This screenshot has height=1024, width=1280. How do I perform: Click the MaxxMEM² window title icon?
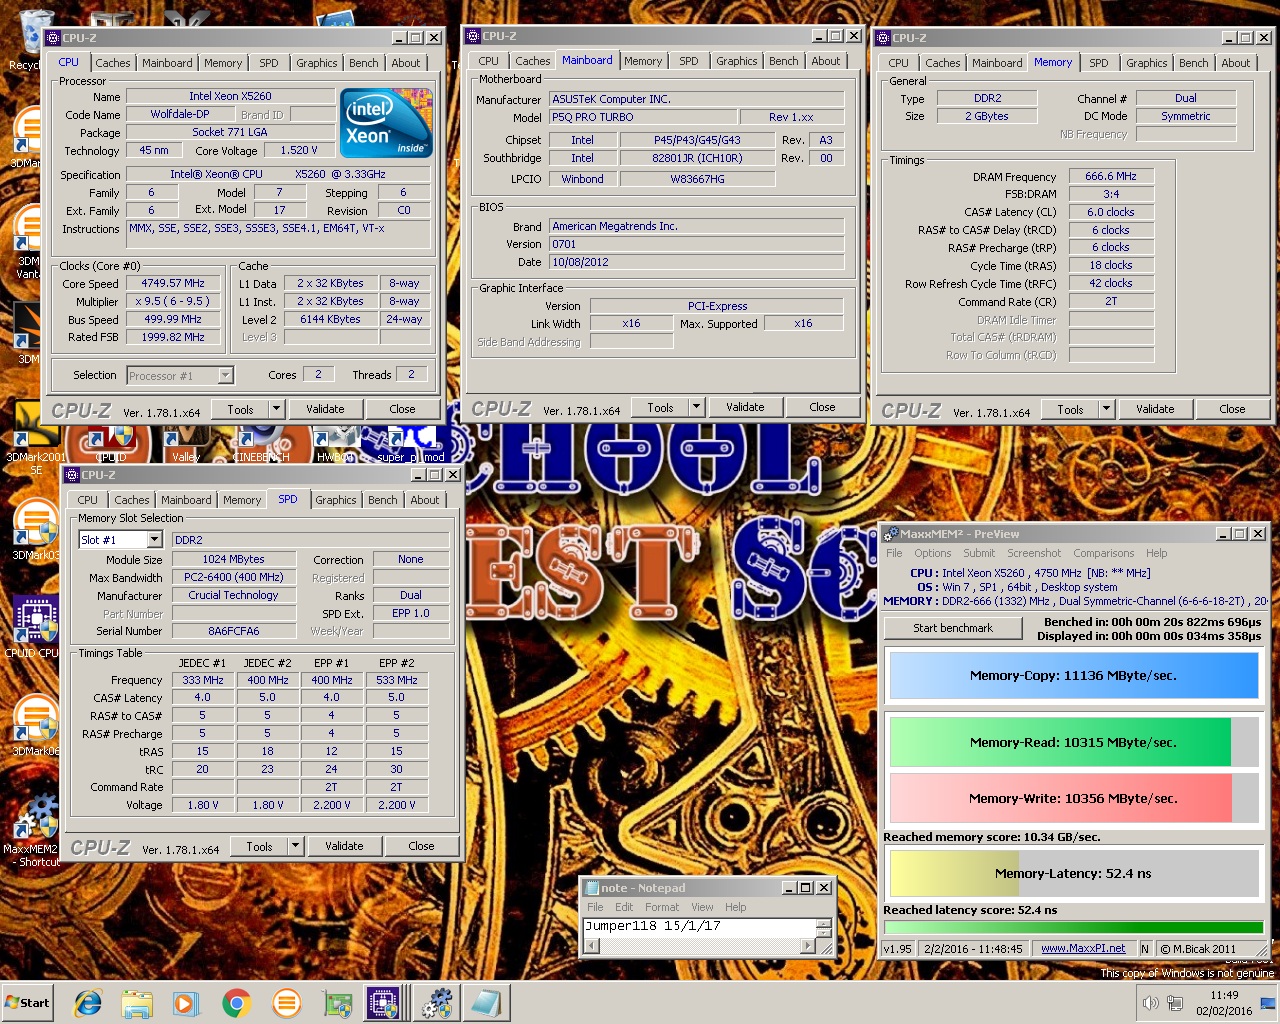[x=891, y=534]
